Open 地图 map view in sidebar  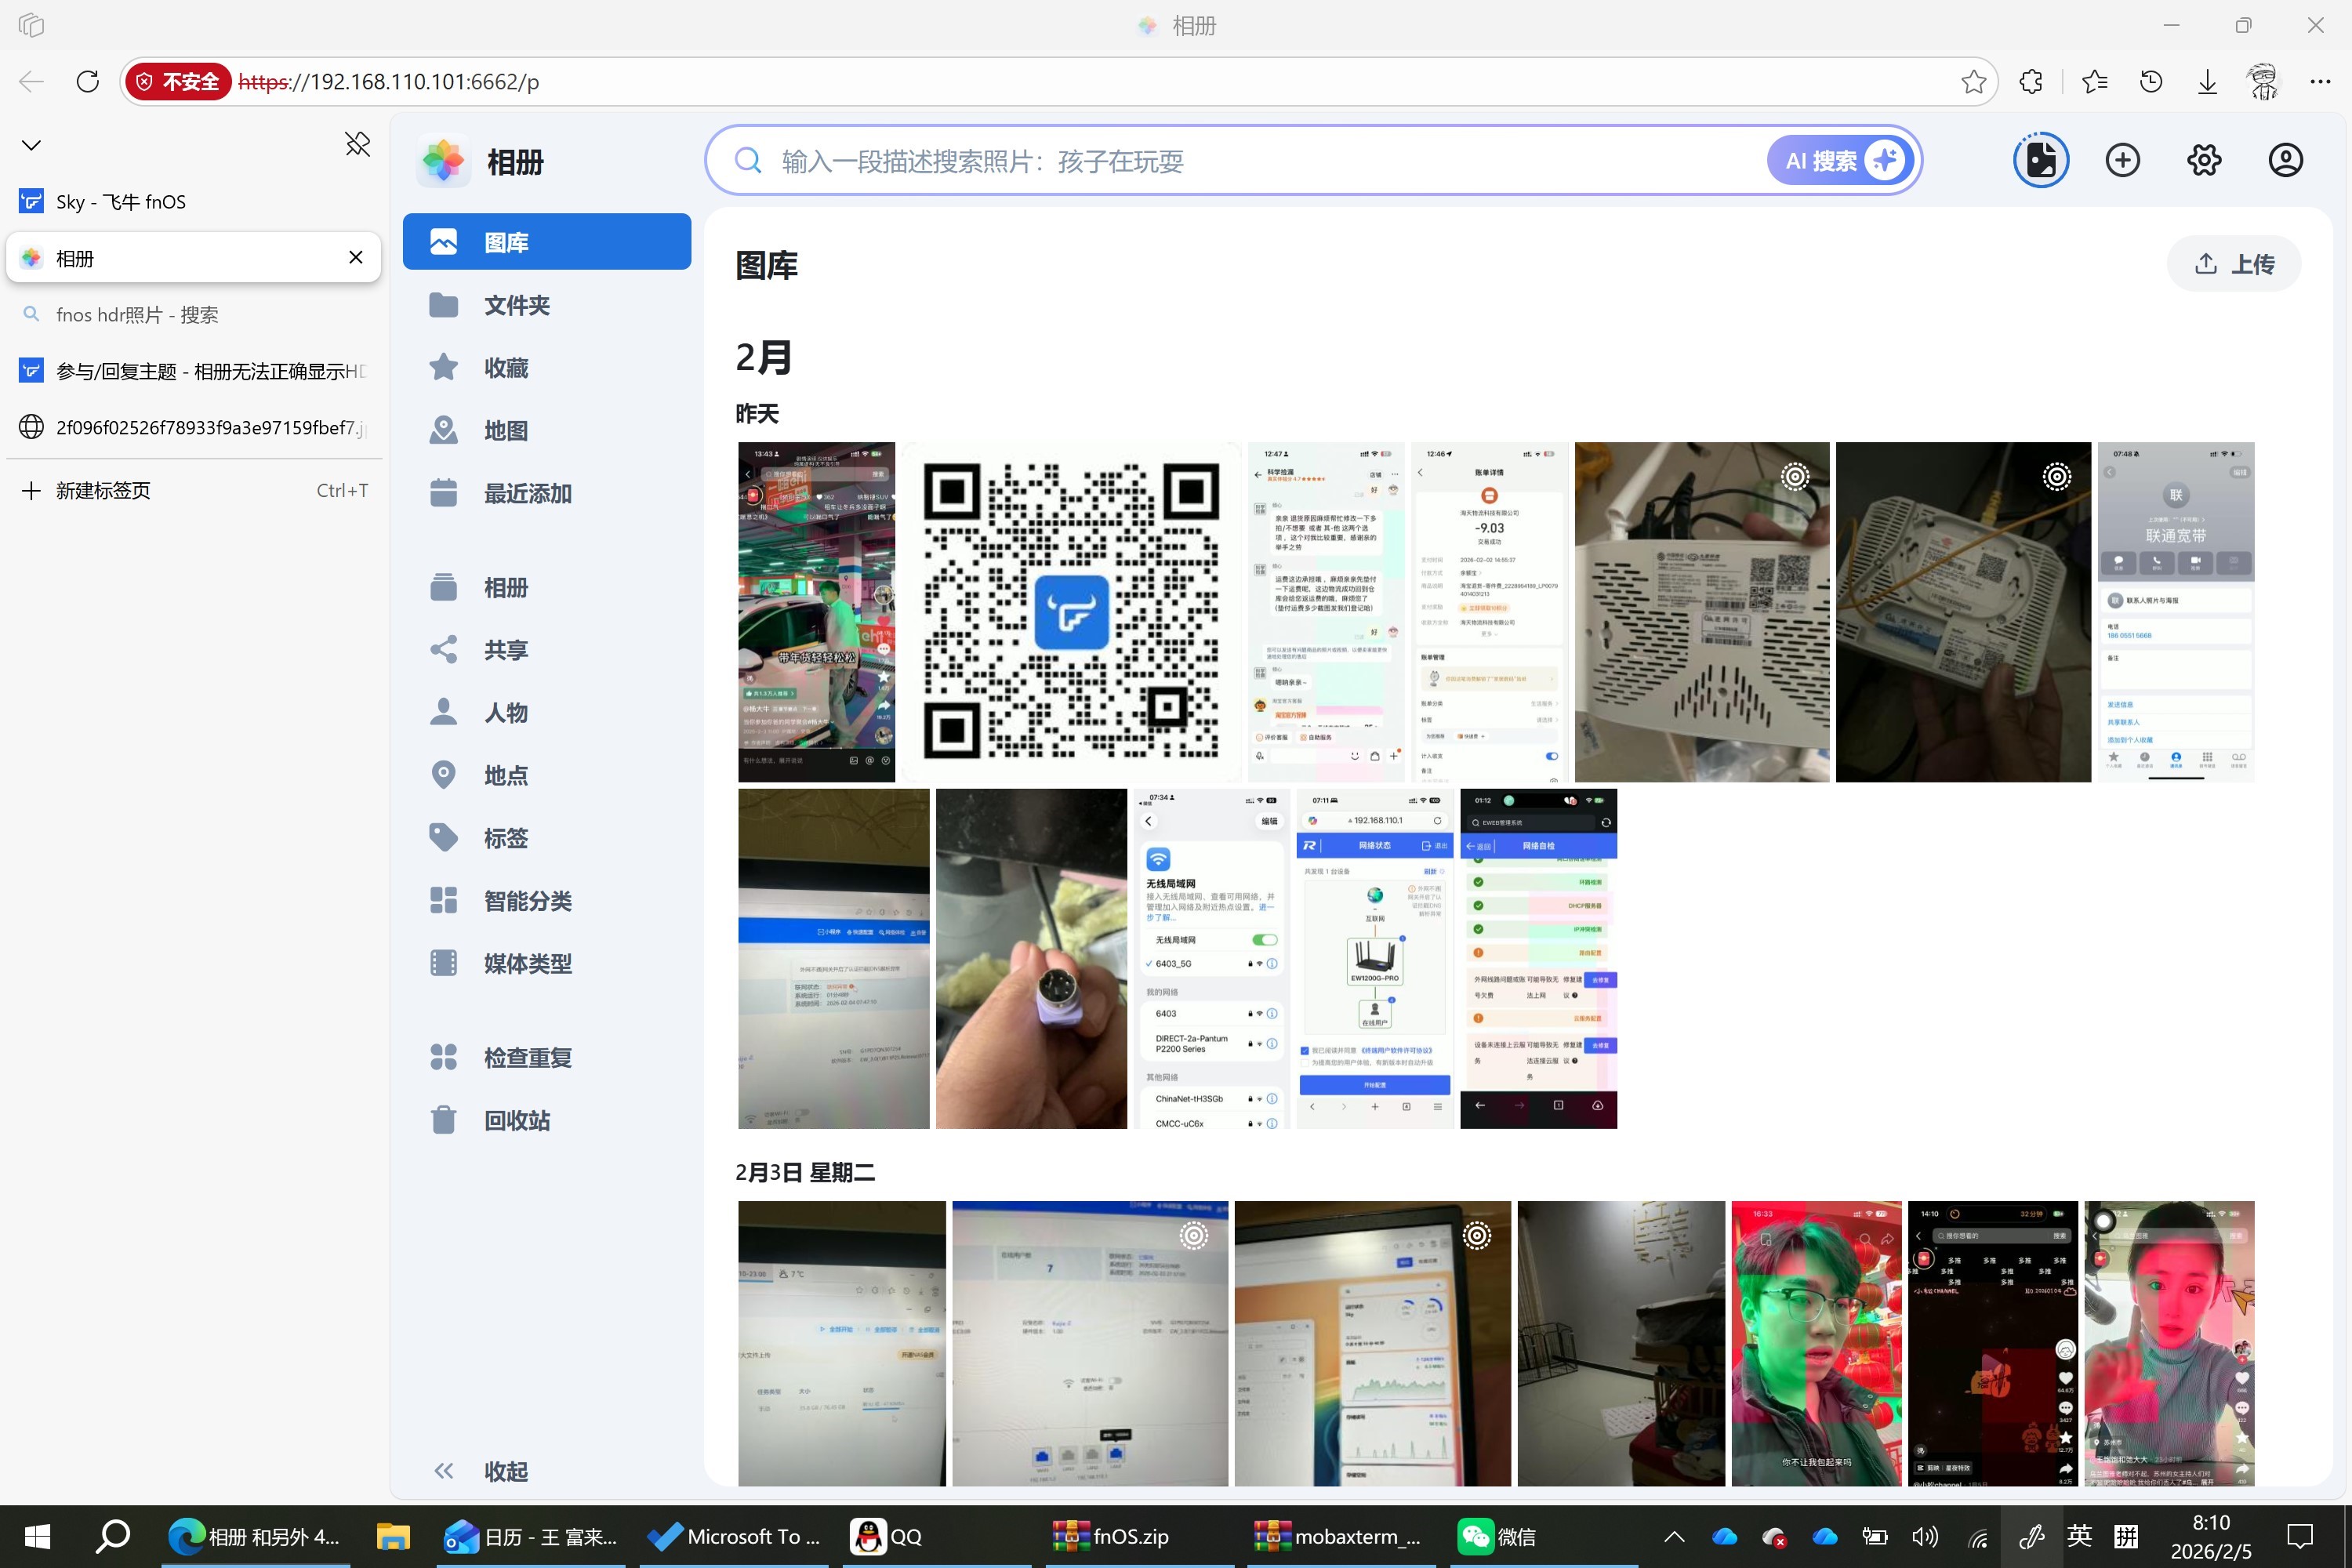tap(506, 431)
